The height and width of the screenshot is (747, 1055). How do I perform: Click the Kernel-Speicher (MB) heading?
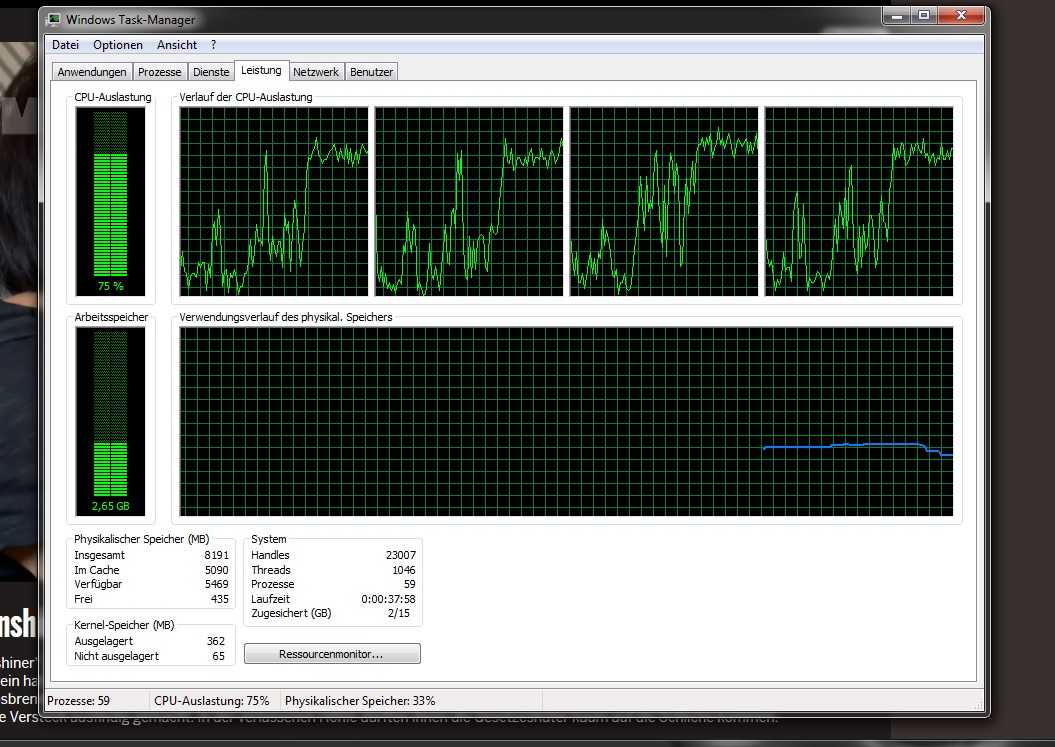point(124,625)
